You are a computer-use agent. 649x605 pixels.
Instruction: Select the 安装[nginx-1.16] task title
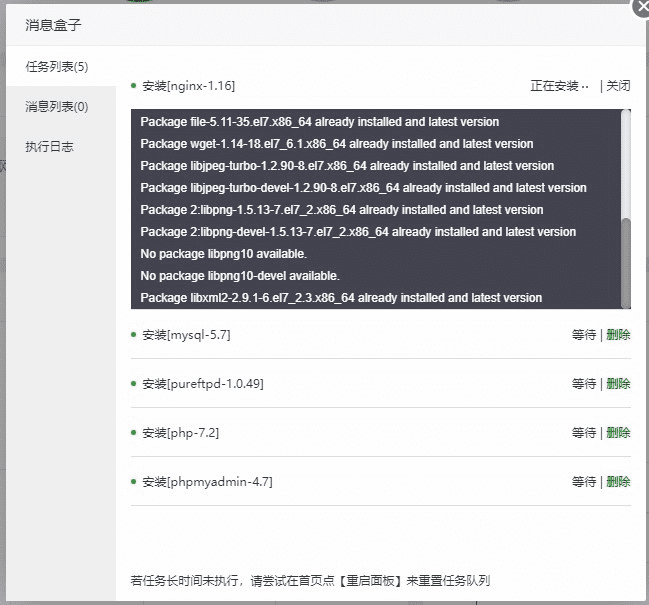coord(188,86)
